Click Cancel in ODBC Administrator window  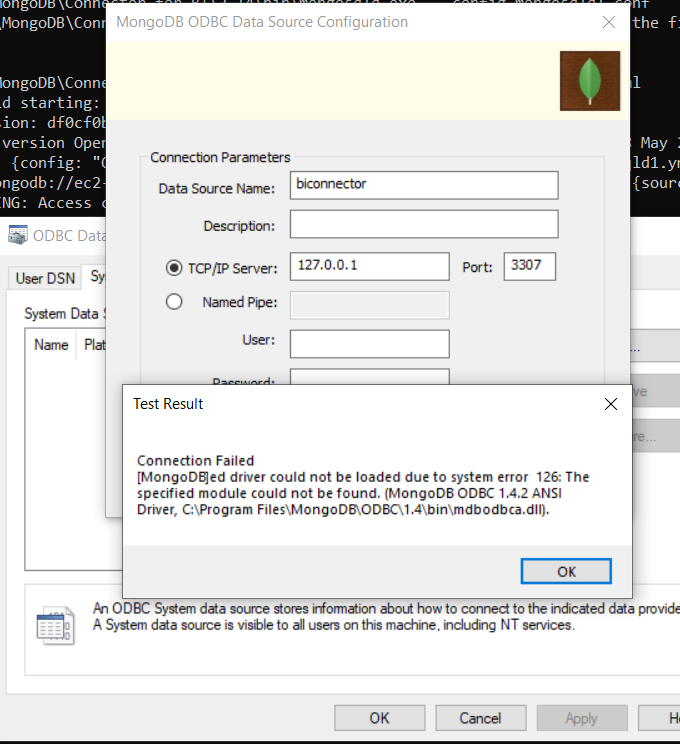(x=480, y=718)
